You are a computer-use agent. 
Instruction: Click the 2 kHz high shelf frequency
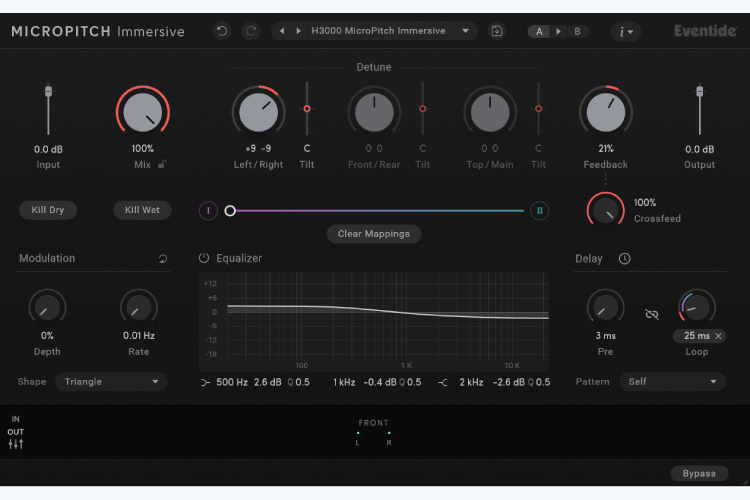click(x=471, y=382)
